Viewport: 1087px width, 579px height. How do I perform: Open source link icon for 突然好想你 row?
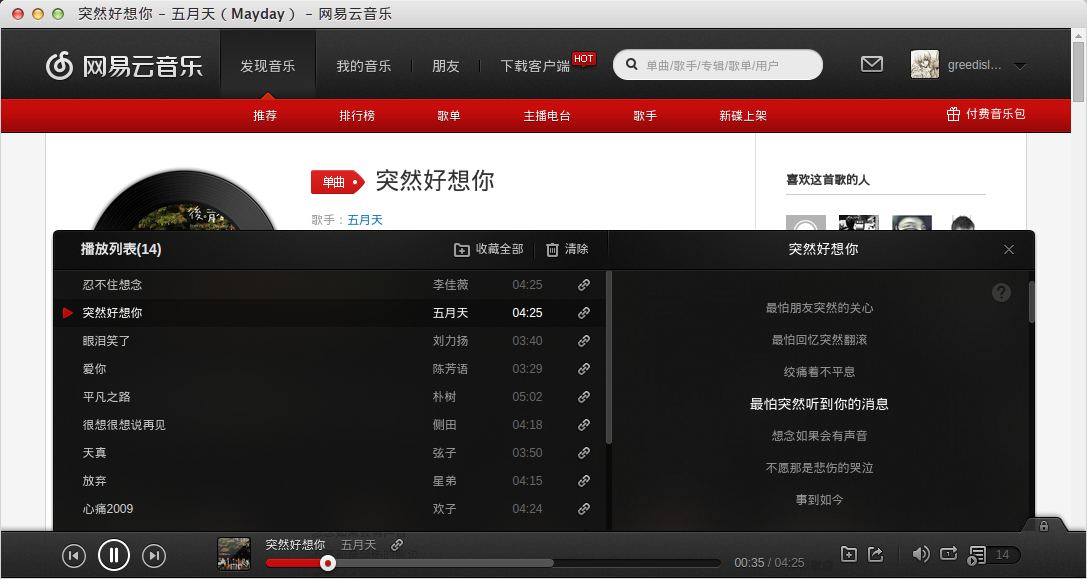pos(584,313)
